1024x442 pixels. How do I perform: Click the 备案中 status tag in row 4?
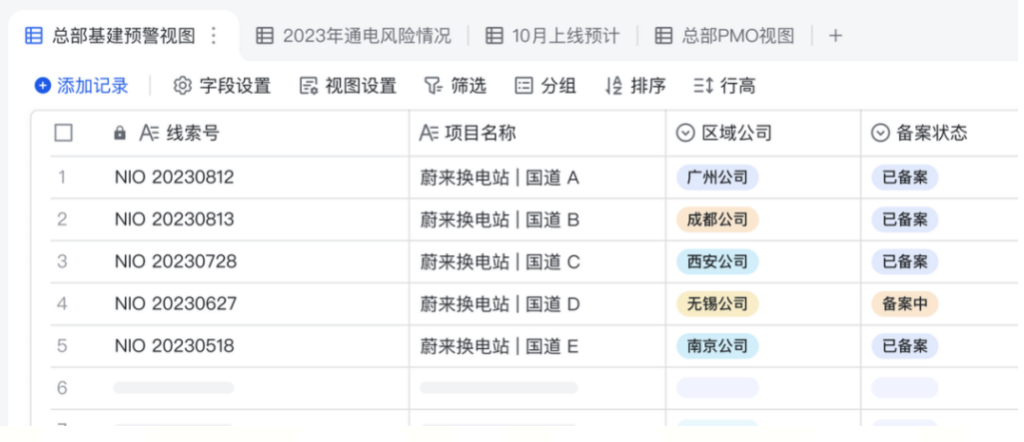(x=904, y=304)
